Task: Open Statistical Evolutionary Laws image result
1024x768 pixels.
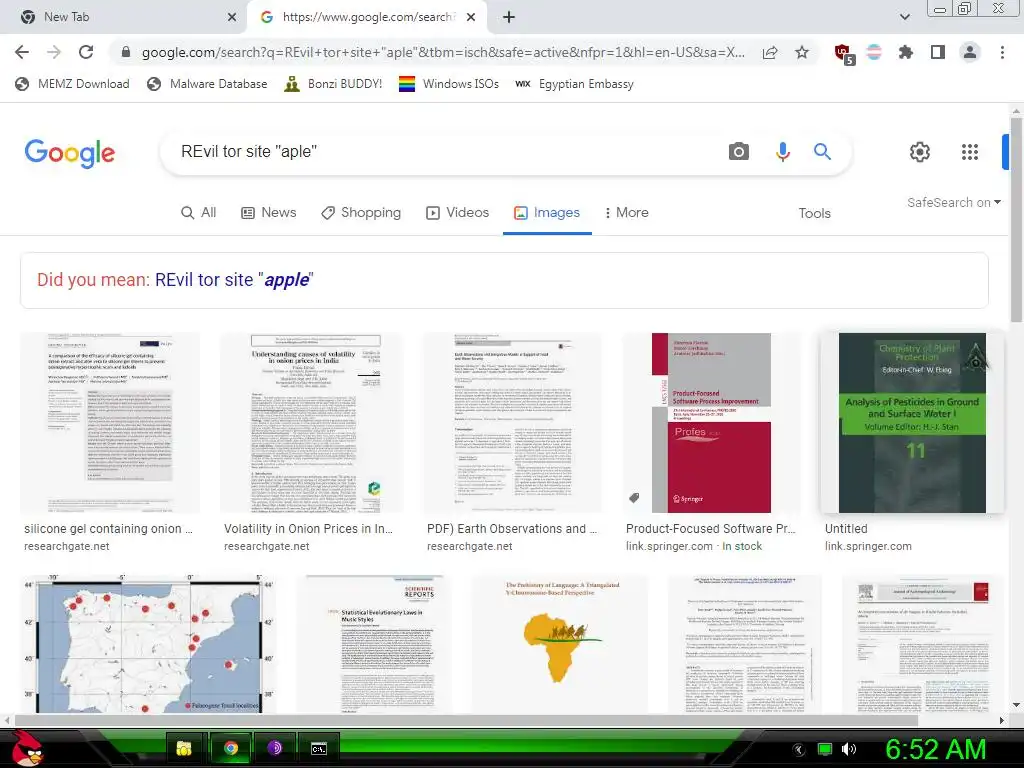Action: point(374,644)
